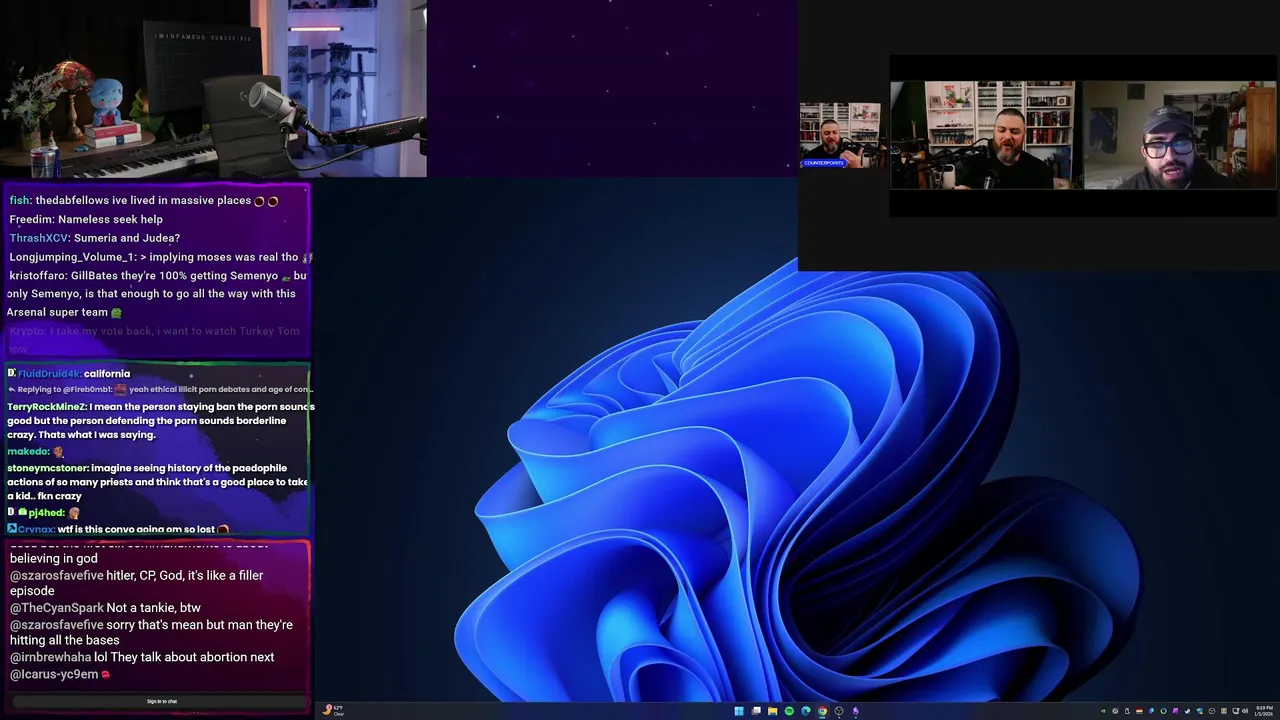Open the NVIDIA tray icon
1280x720 pixels.
(1103, 711)
